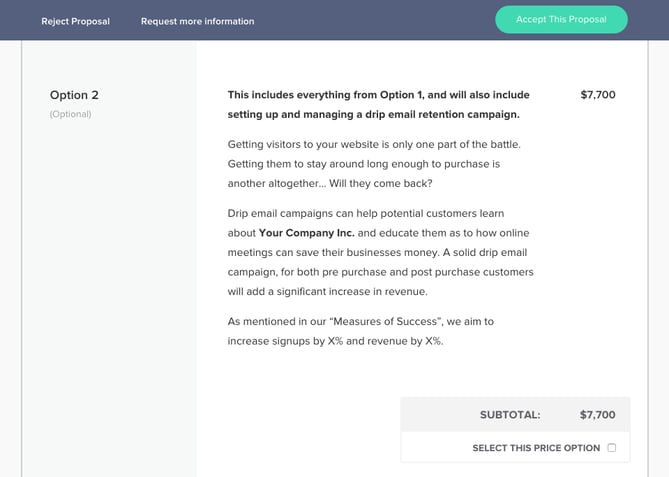Click the 'will add a significant increase in revenue' line
The image size is (669, 477).
[x=327, y=291]
